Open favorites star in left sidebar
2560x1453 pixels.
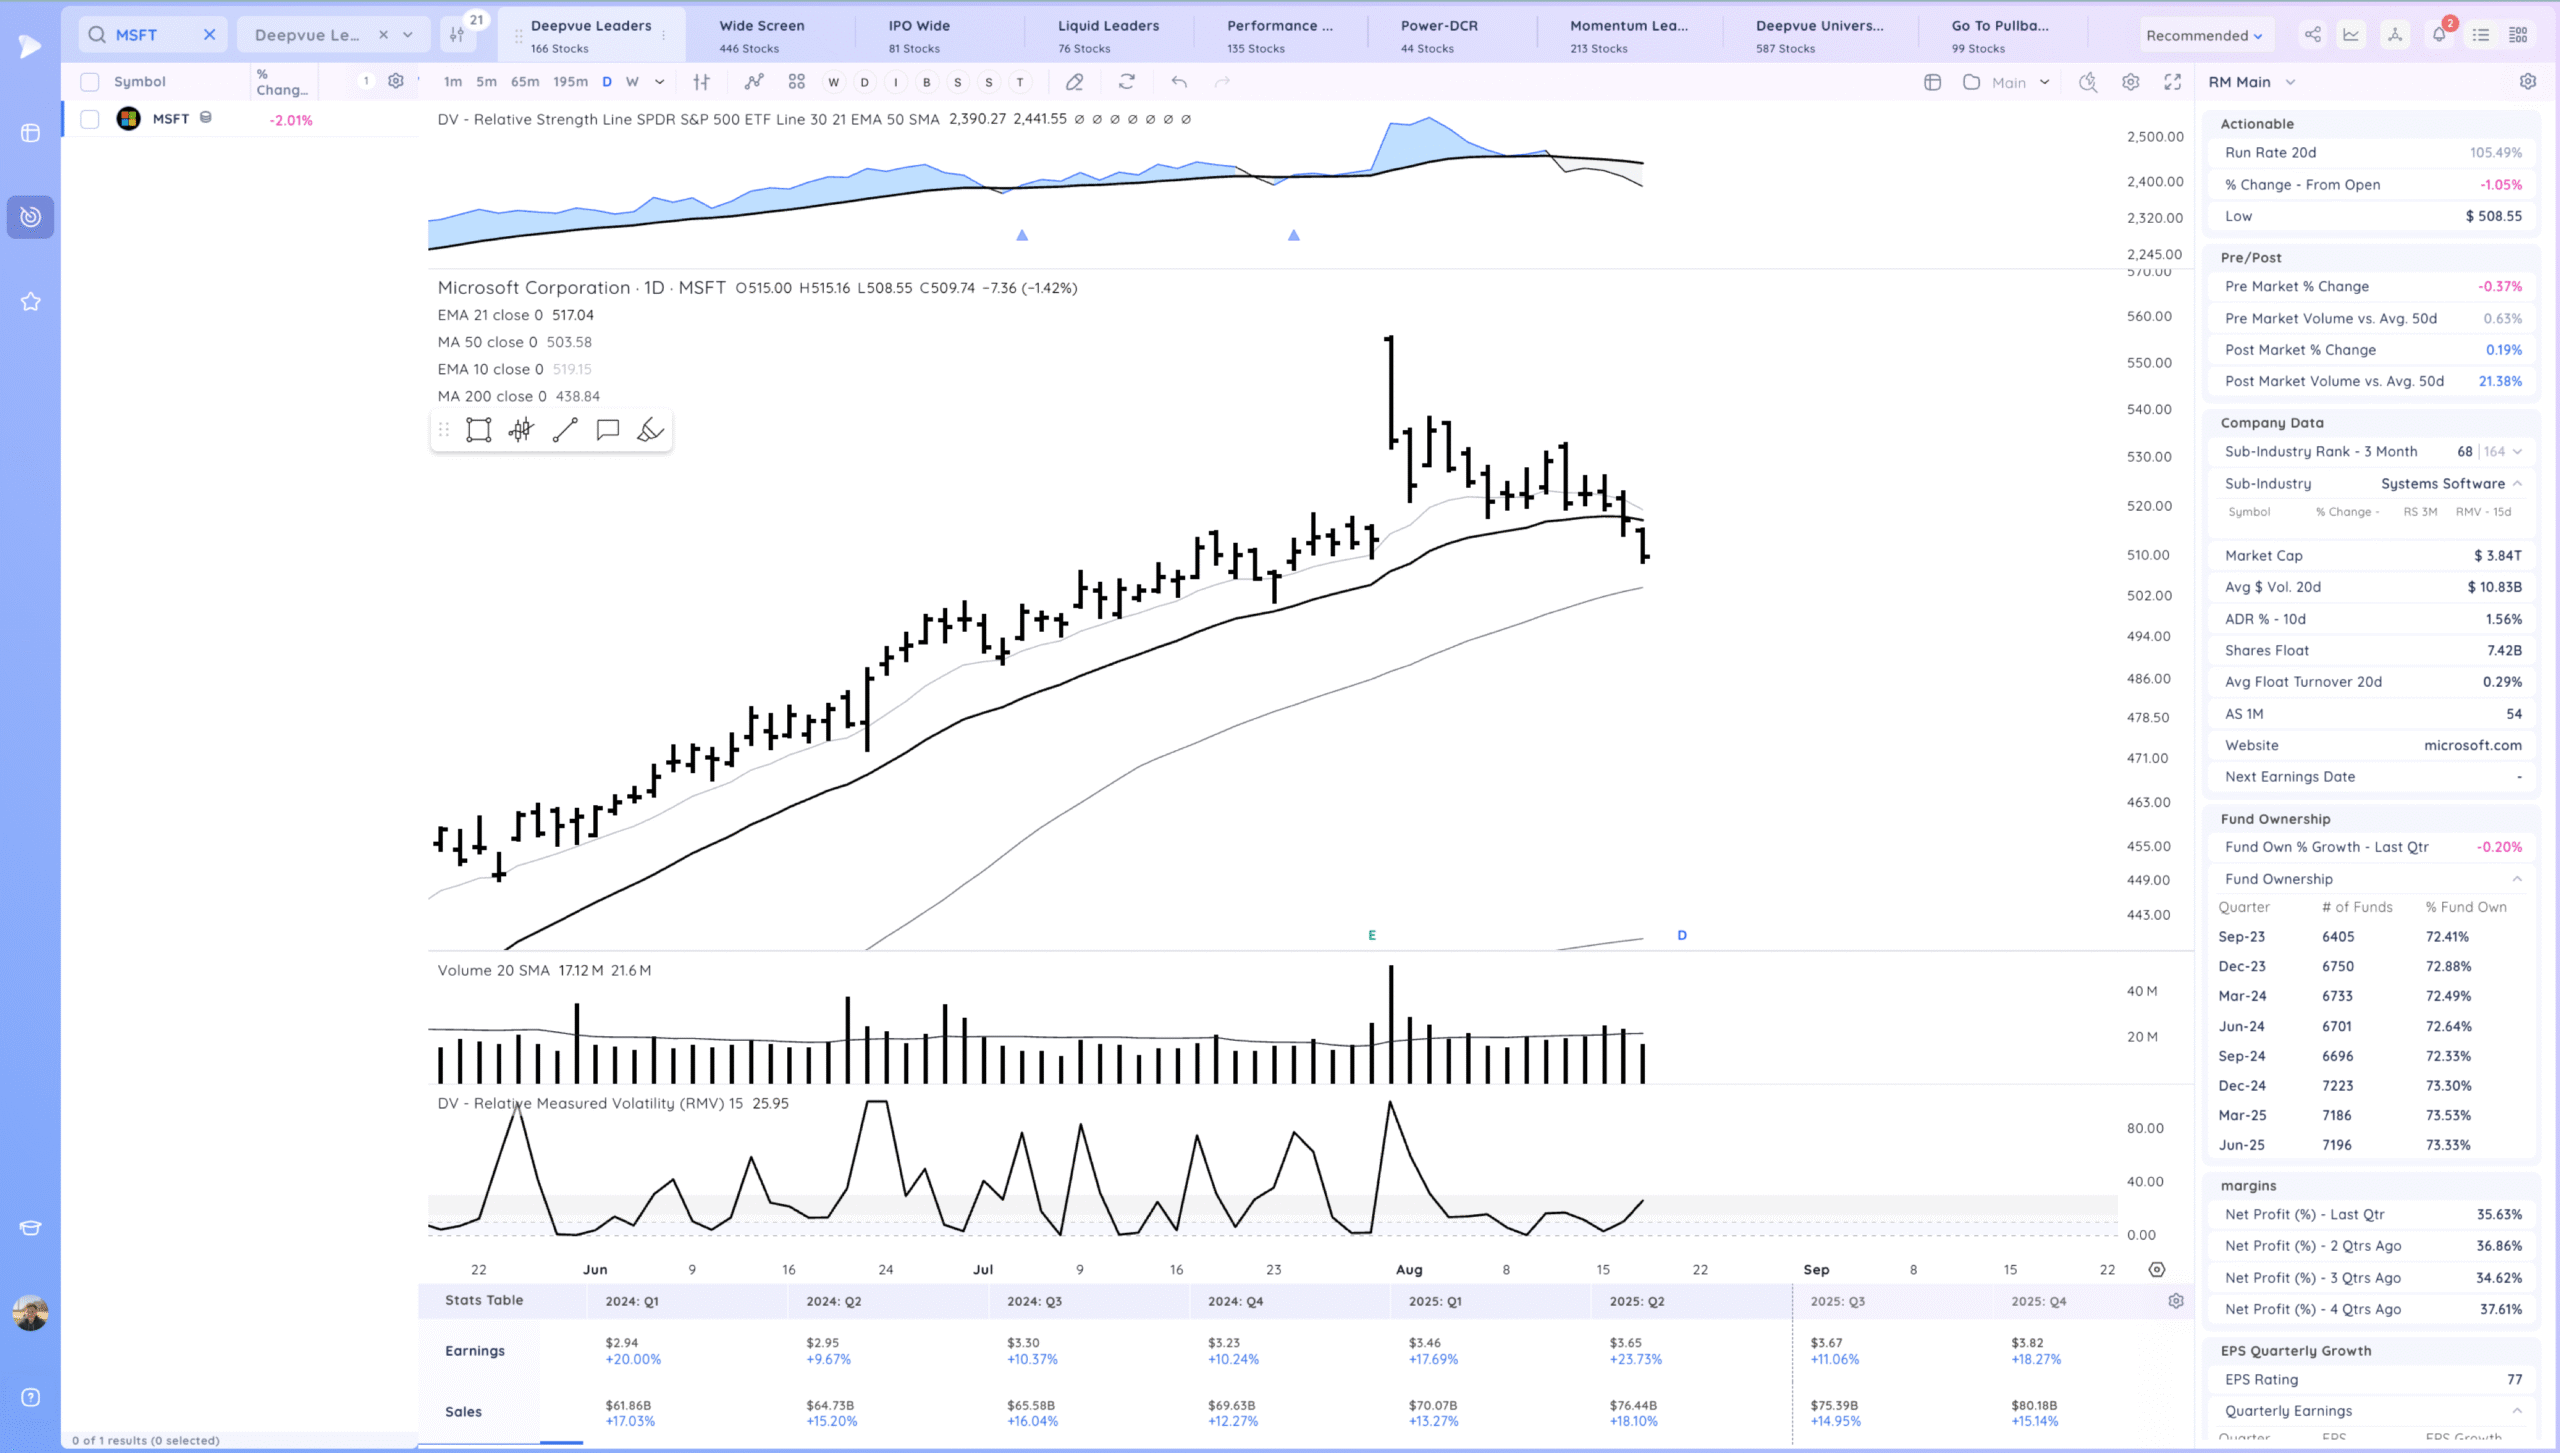(x=31, y=302)
